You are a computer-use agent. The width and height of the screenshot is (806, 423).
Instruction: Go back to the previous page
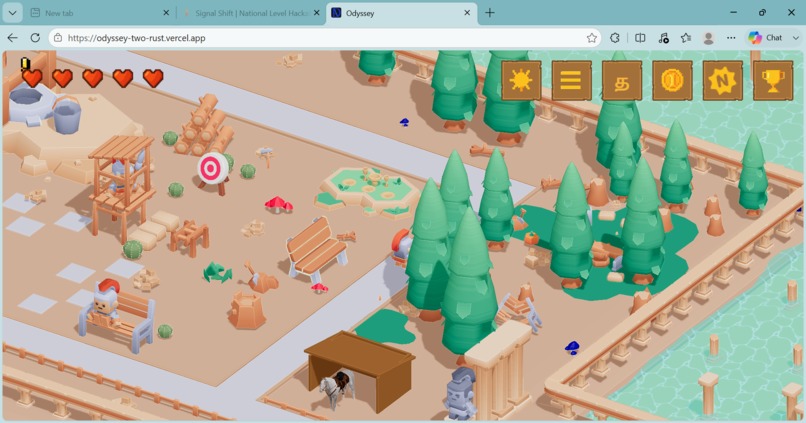[12, 38]
